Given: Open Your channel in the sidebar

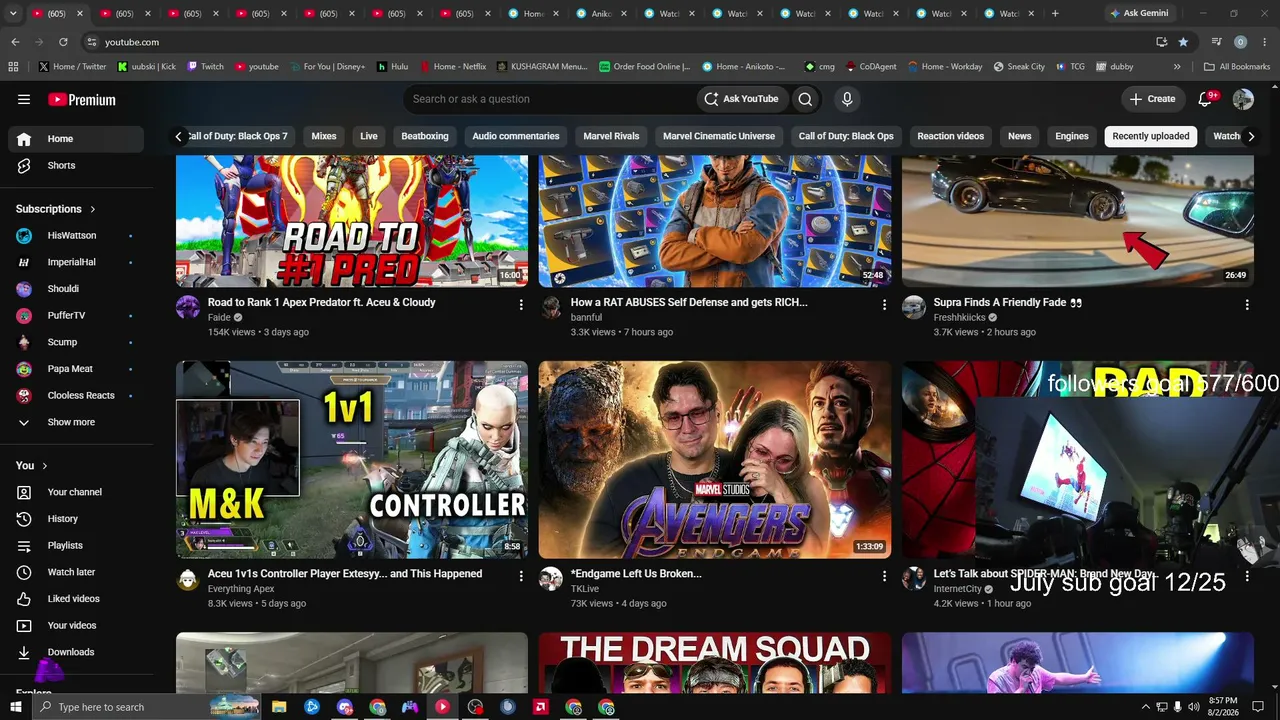Looking at the screenshot, I should pyautogui.click(x=76, y=492).
